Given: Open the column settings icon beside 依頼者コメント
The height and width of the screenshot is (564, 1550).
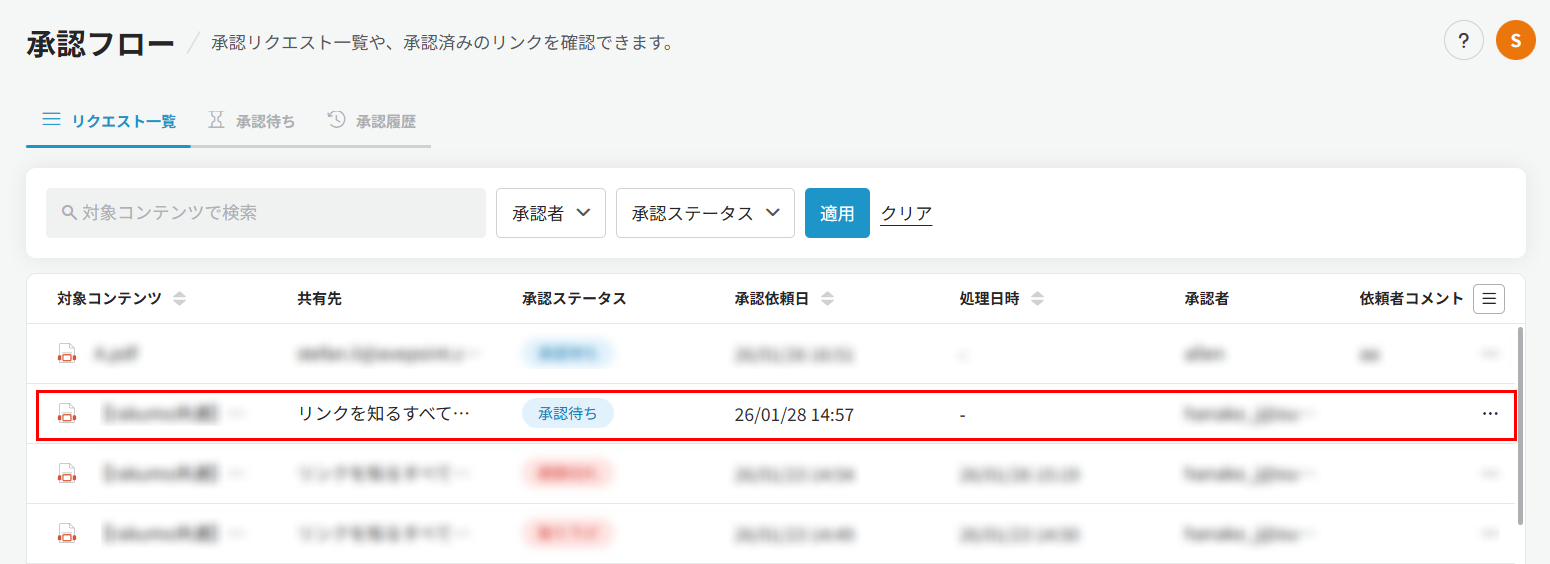Looking at the screenshot, I should point(1489,298).
